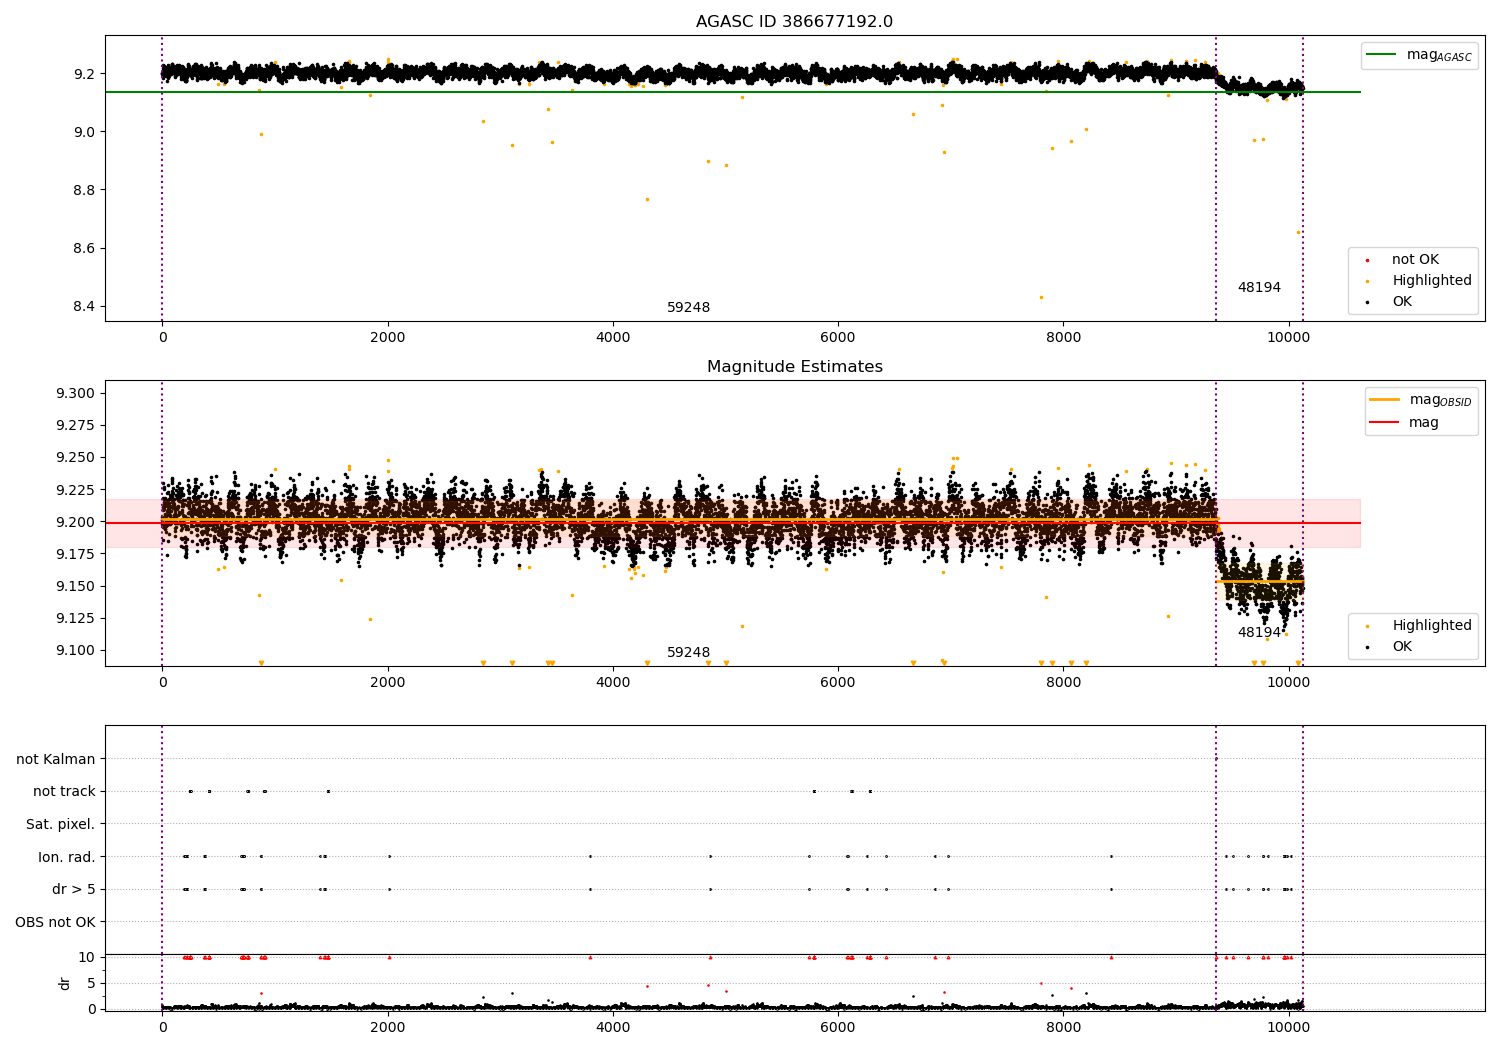Click the '8.4' y-tick in the top plot
Screen dimensions: 1500x1050
[85, 307]
